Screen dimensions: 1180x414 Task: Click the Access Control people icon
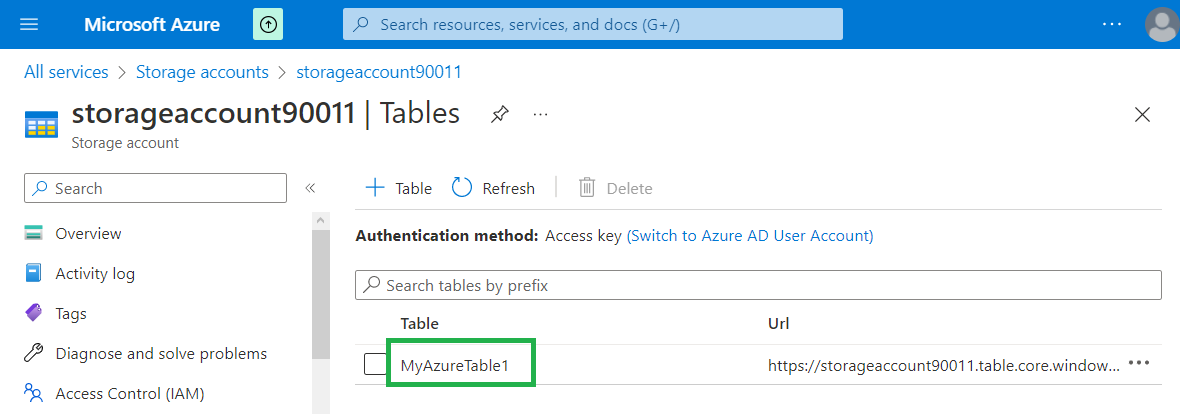33,391
